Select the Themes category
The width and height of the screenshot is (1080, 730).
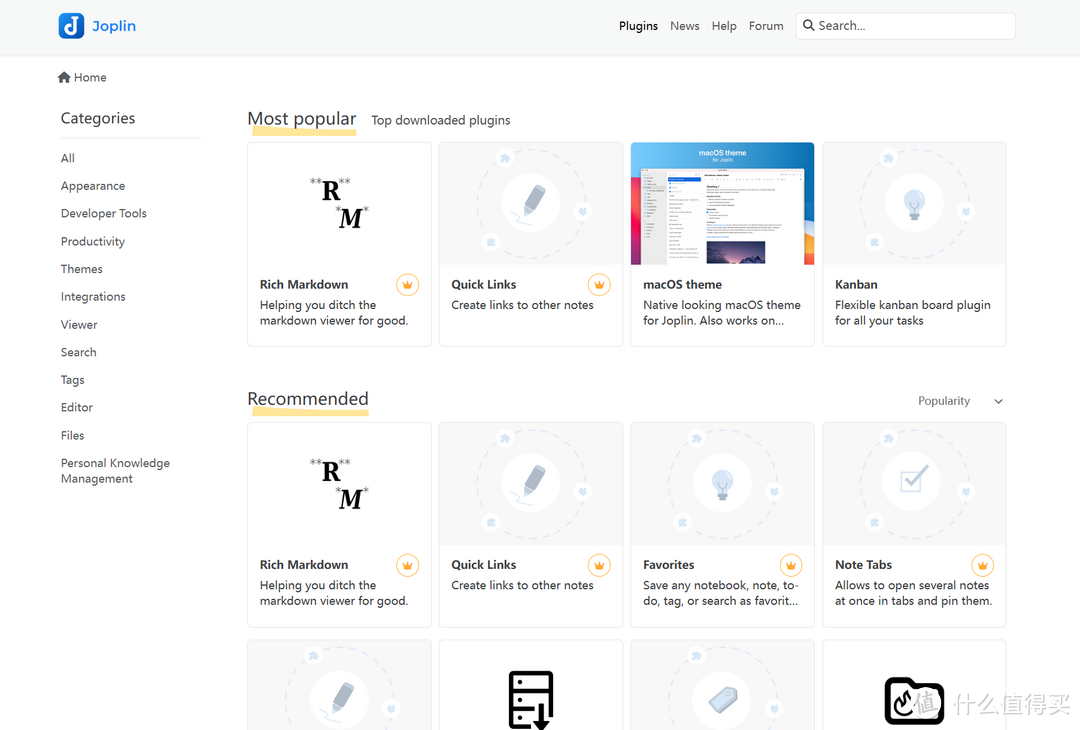pos(81,269)
